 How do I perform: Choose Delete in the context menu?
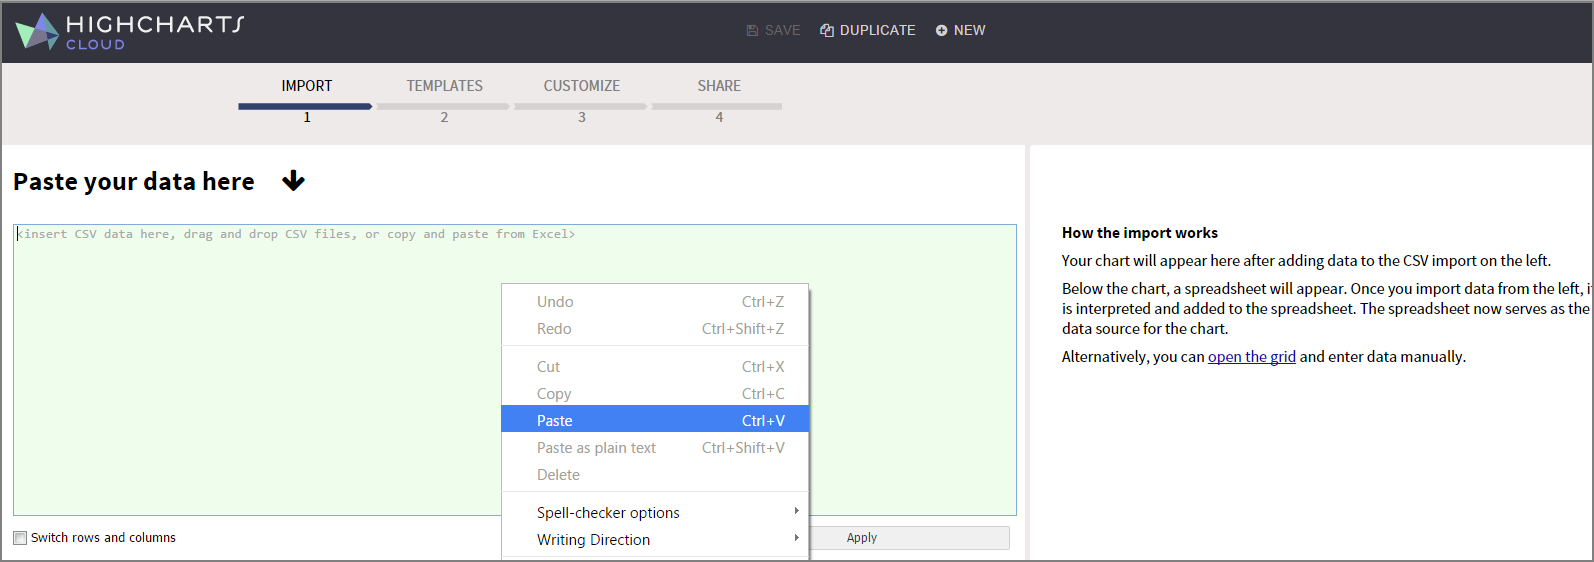pos(558,475)
